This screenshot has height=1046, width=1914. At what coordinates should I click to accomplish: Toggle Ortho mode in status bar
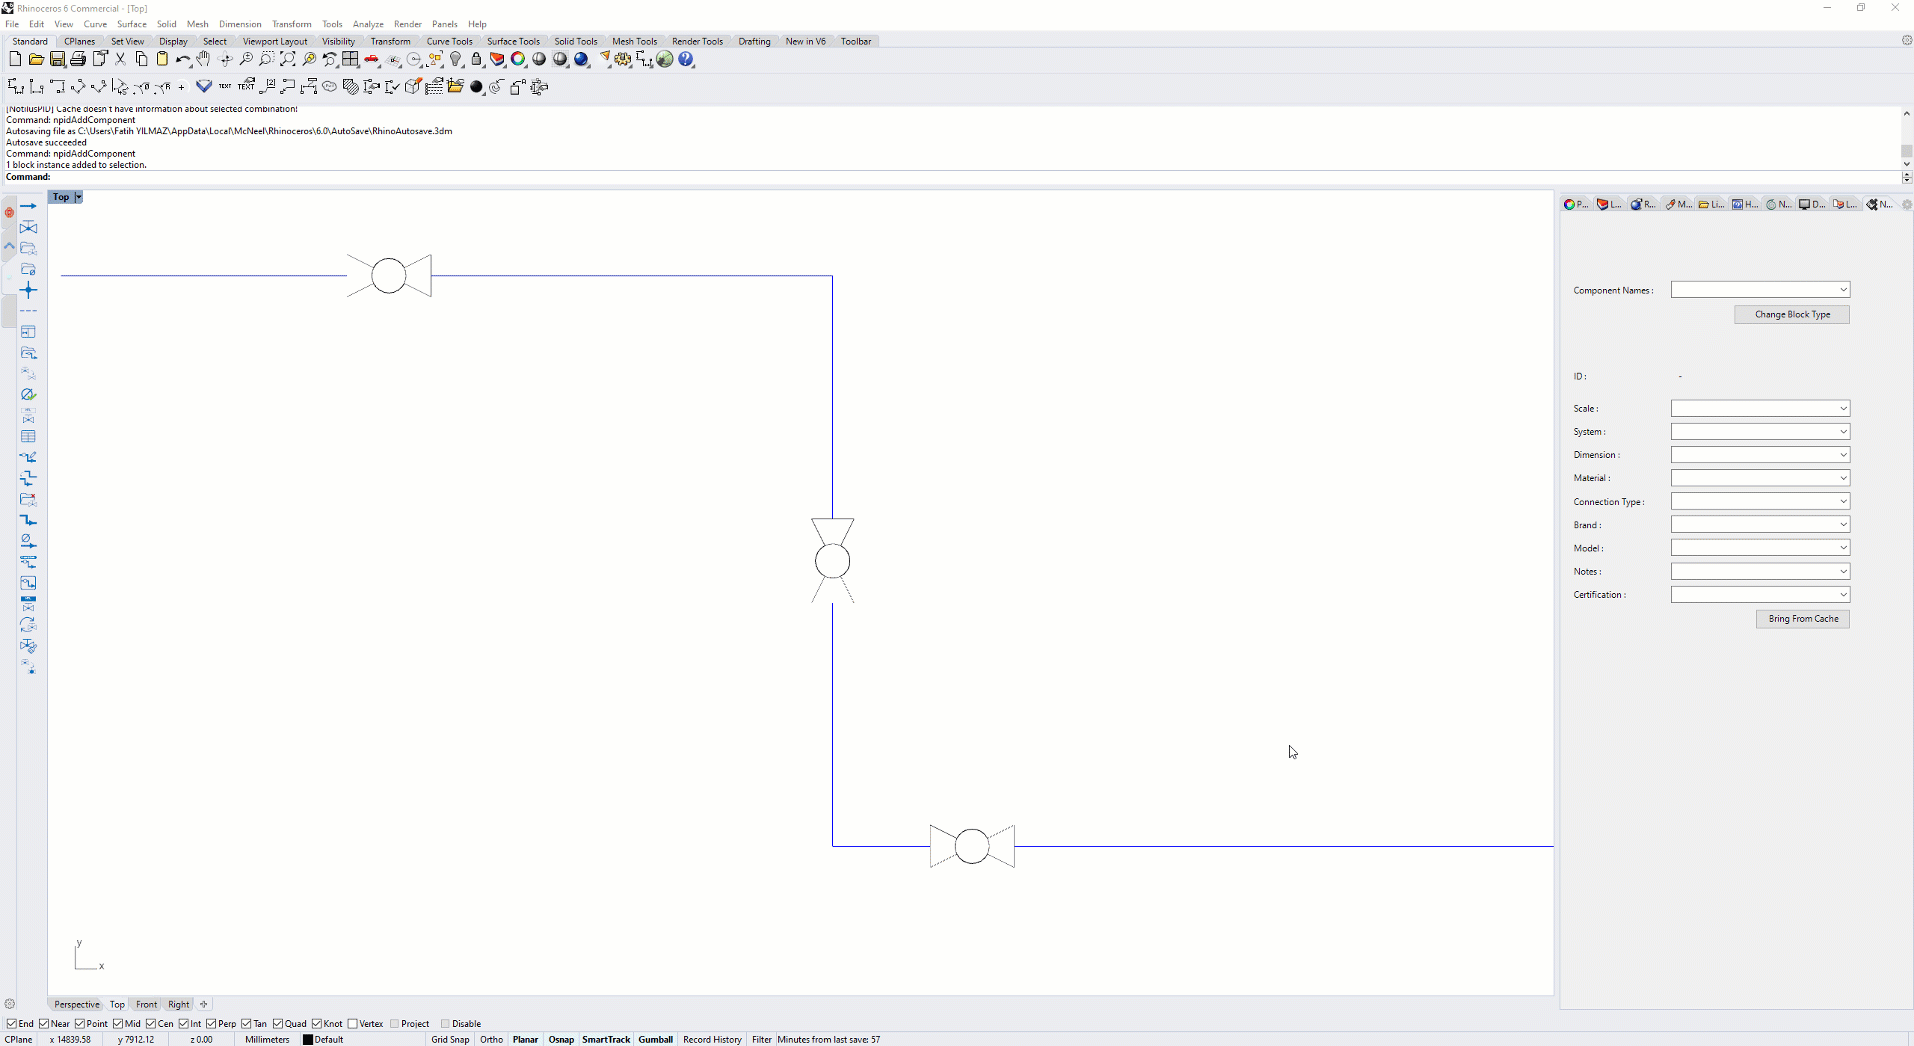(491, 1040)
